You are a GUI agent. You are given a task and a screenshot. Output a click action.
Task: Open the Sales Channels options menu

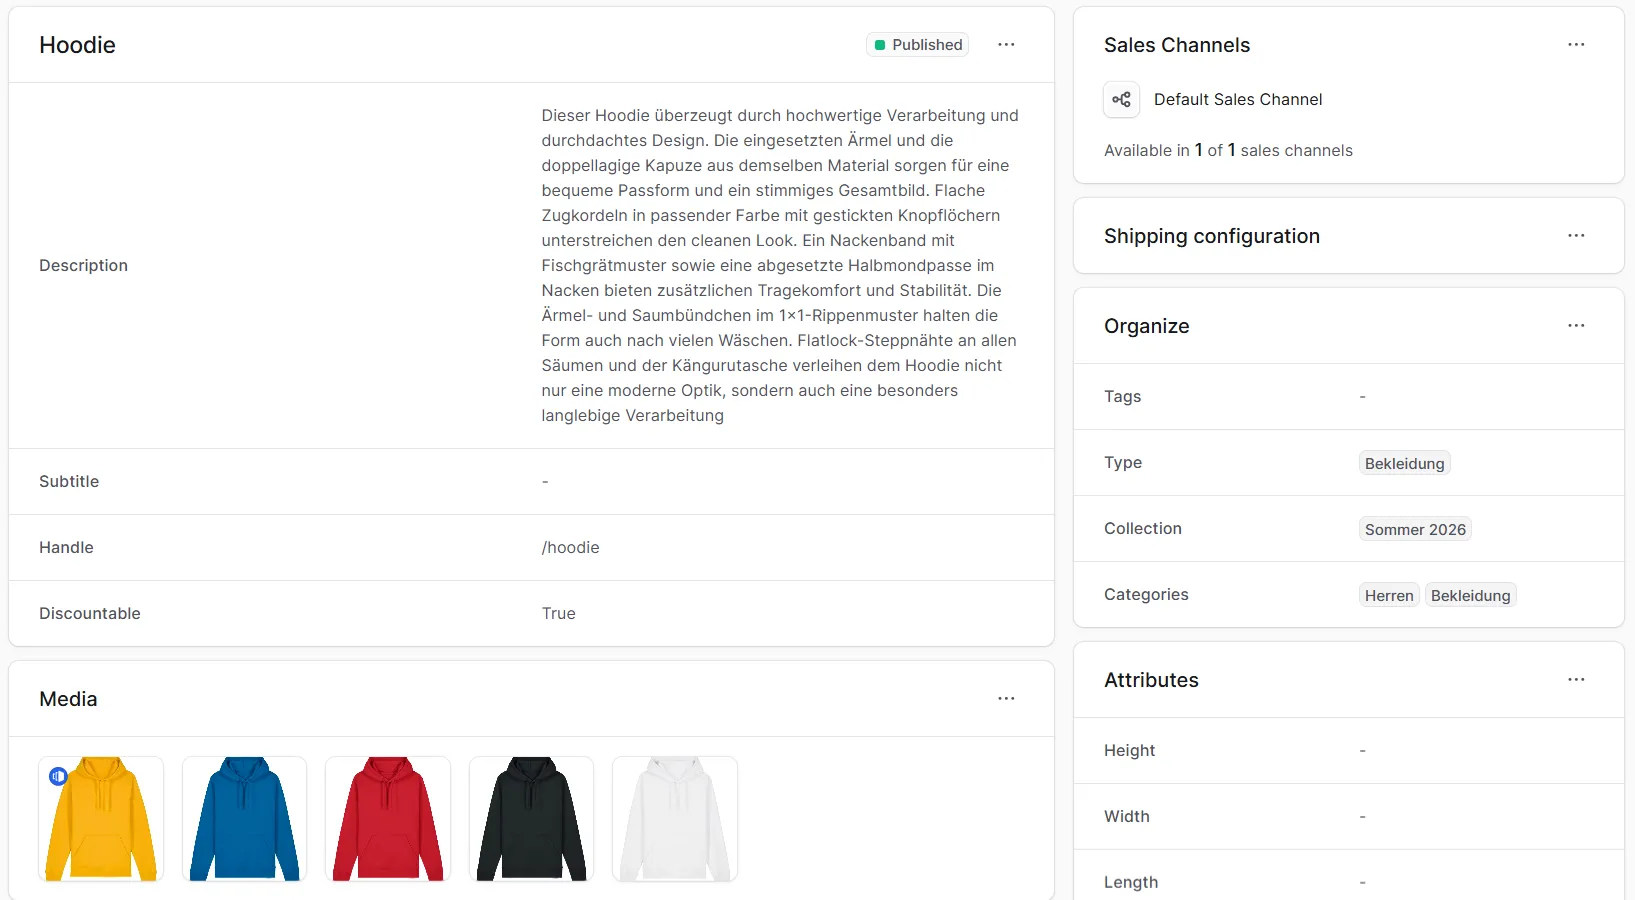1576,45
